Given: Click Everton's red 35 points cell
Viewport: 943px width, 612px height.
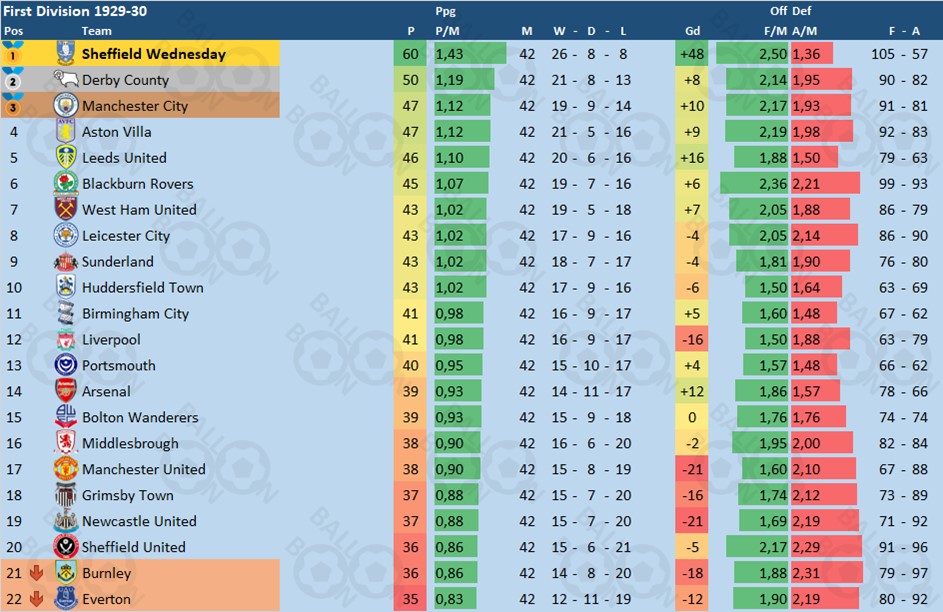Looking at the screenshot, I should pos(410,599).
